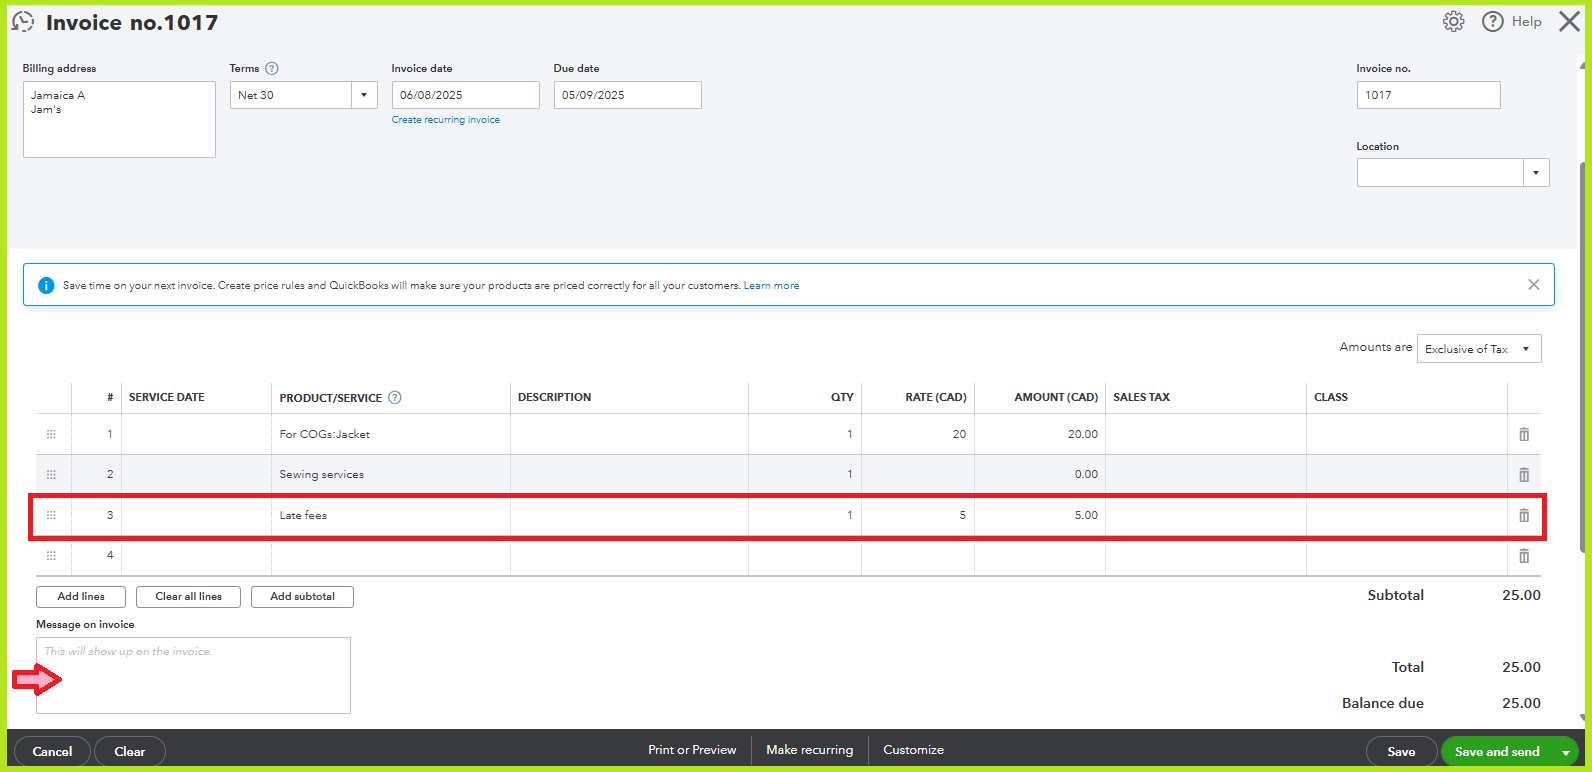Click trash icon on Late fees row

pyautogui.click(x=1524, y=516)
